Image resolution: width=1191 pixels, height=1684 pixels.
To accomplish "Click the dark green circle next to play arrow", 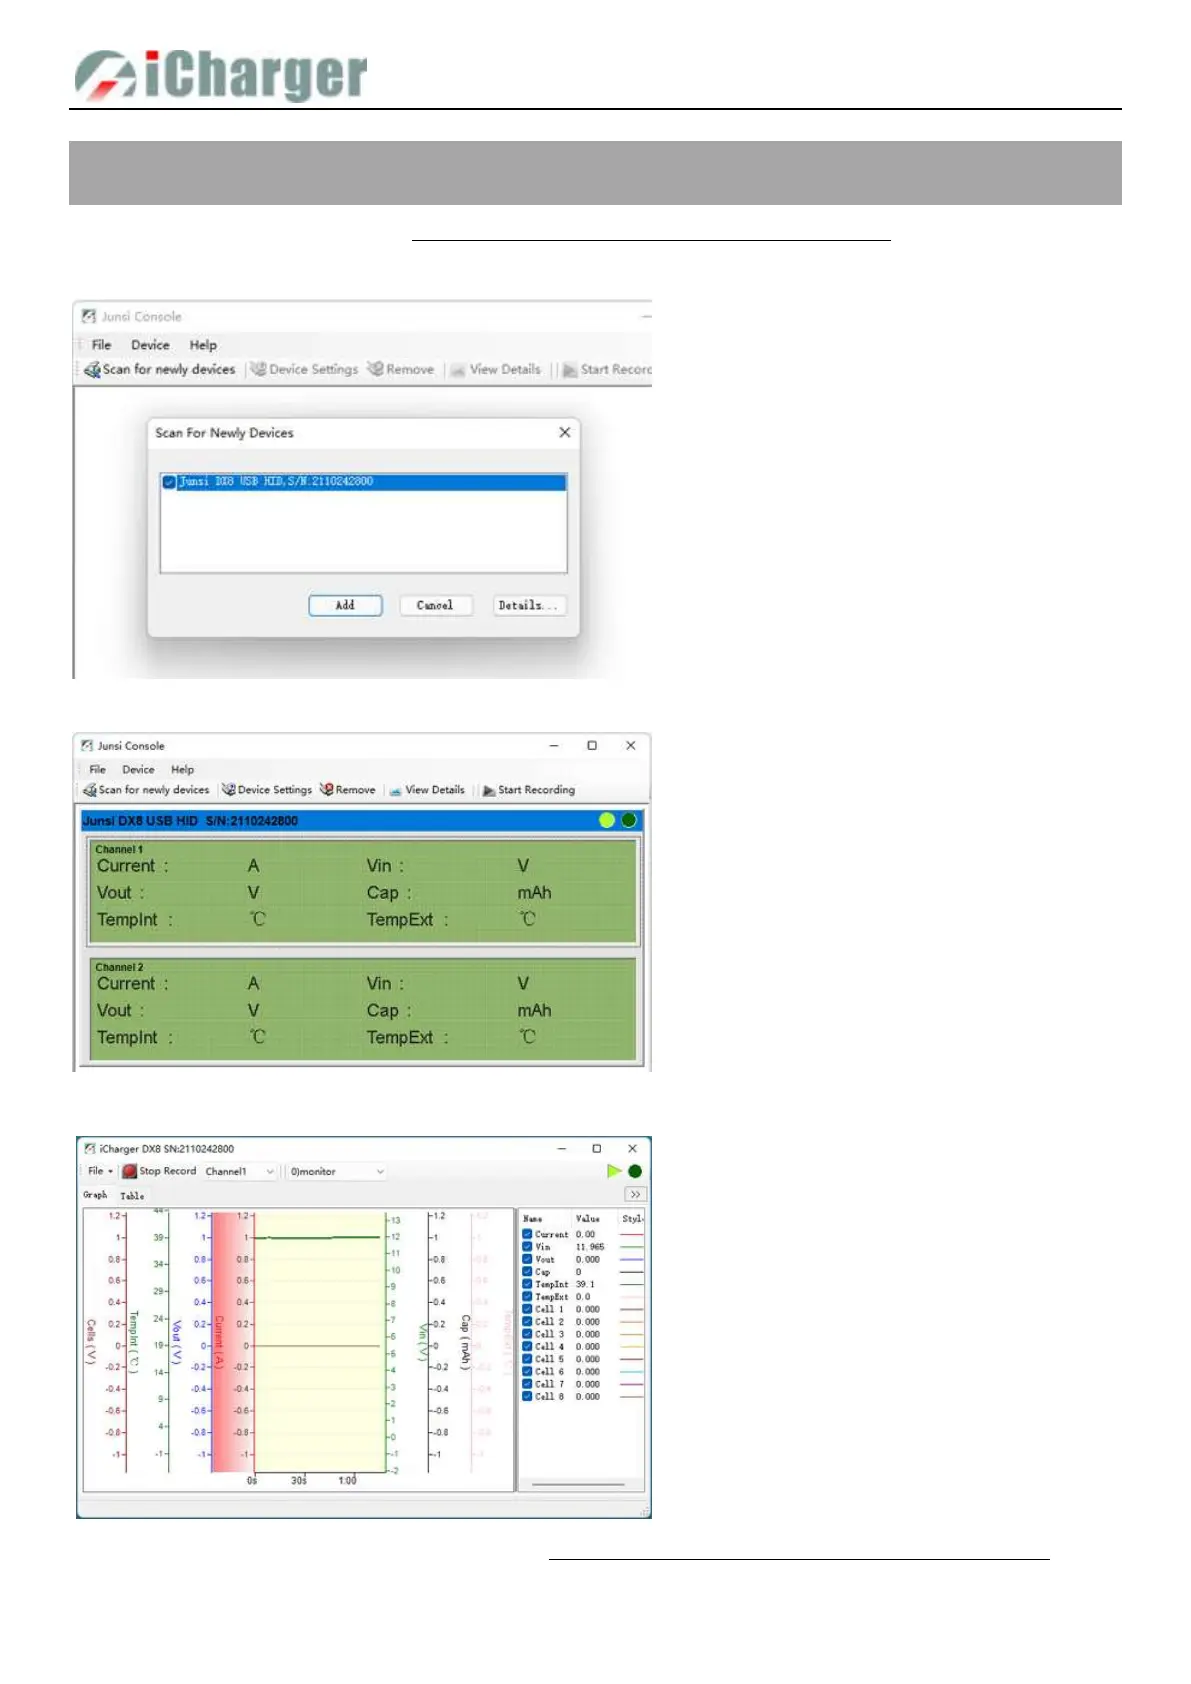I will tap(635, 1171).
